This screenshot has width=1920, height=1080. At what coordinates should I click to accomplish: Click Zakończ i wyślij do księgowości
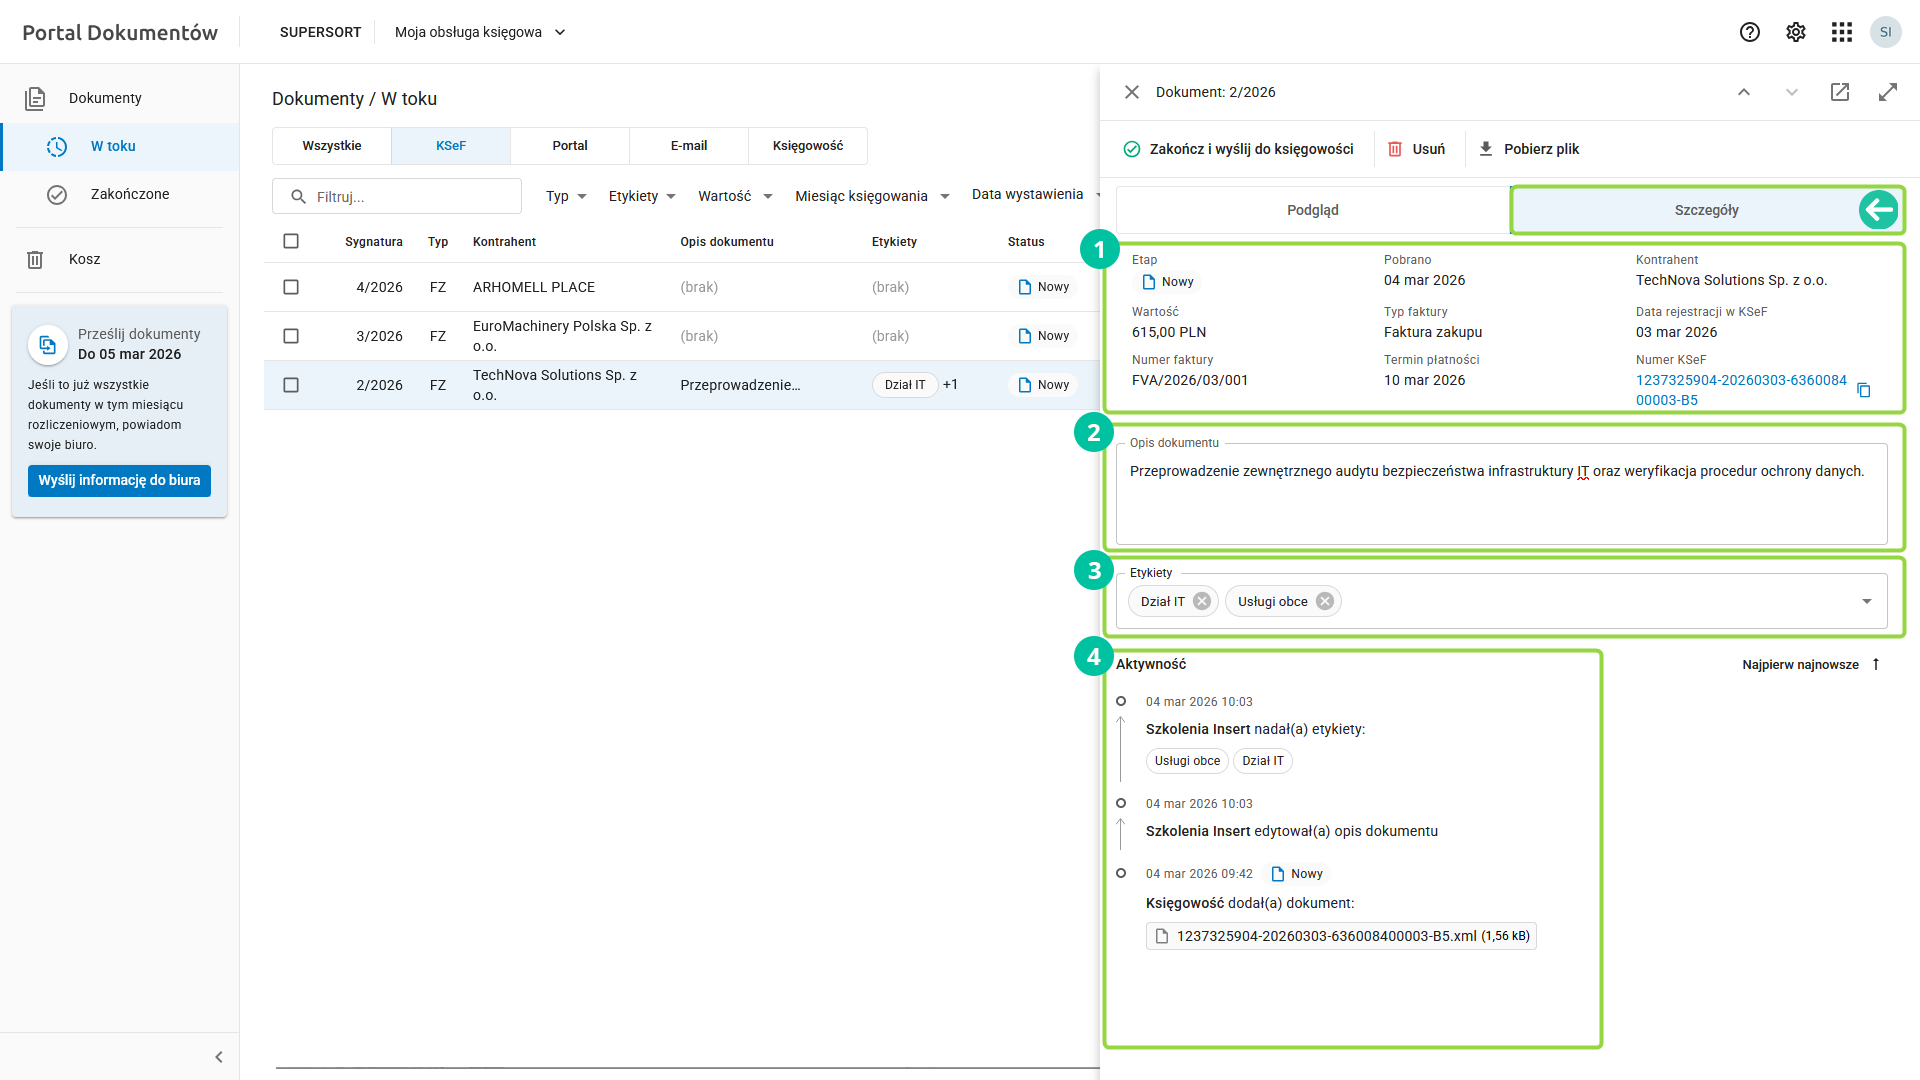(x=1238, y=149)
